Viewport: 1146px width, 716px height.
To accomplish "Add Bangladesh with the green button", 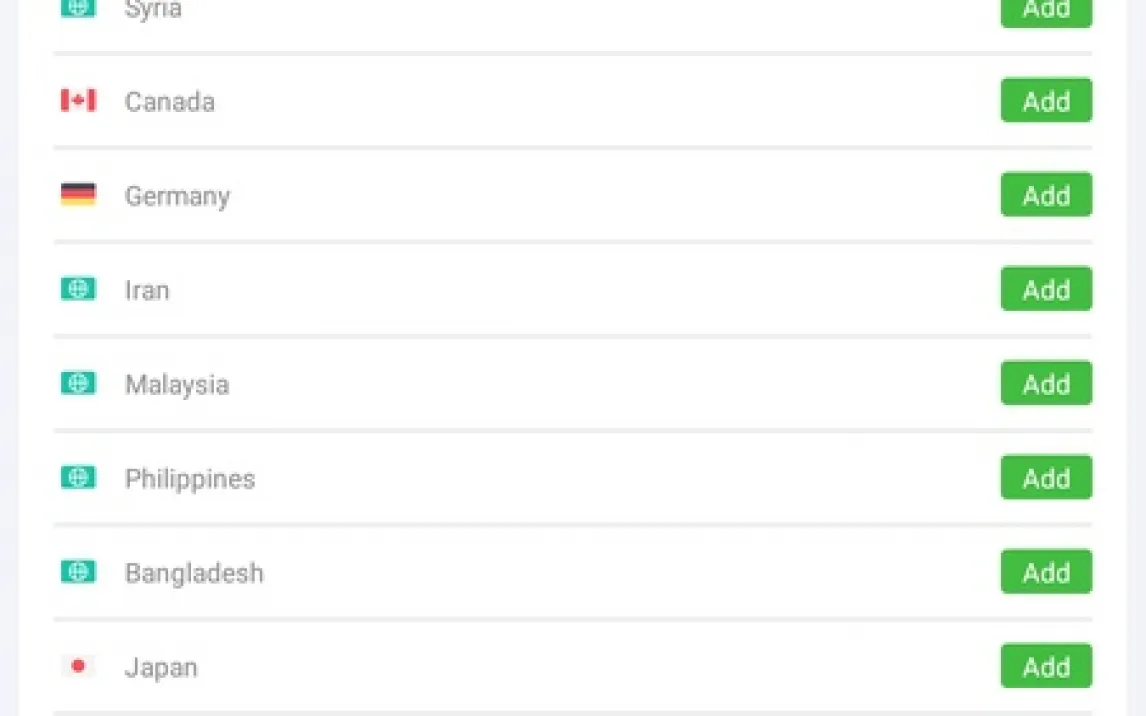I will pos(1046,572).
